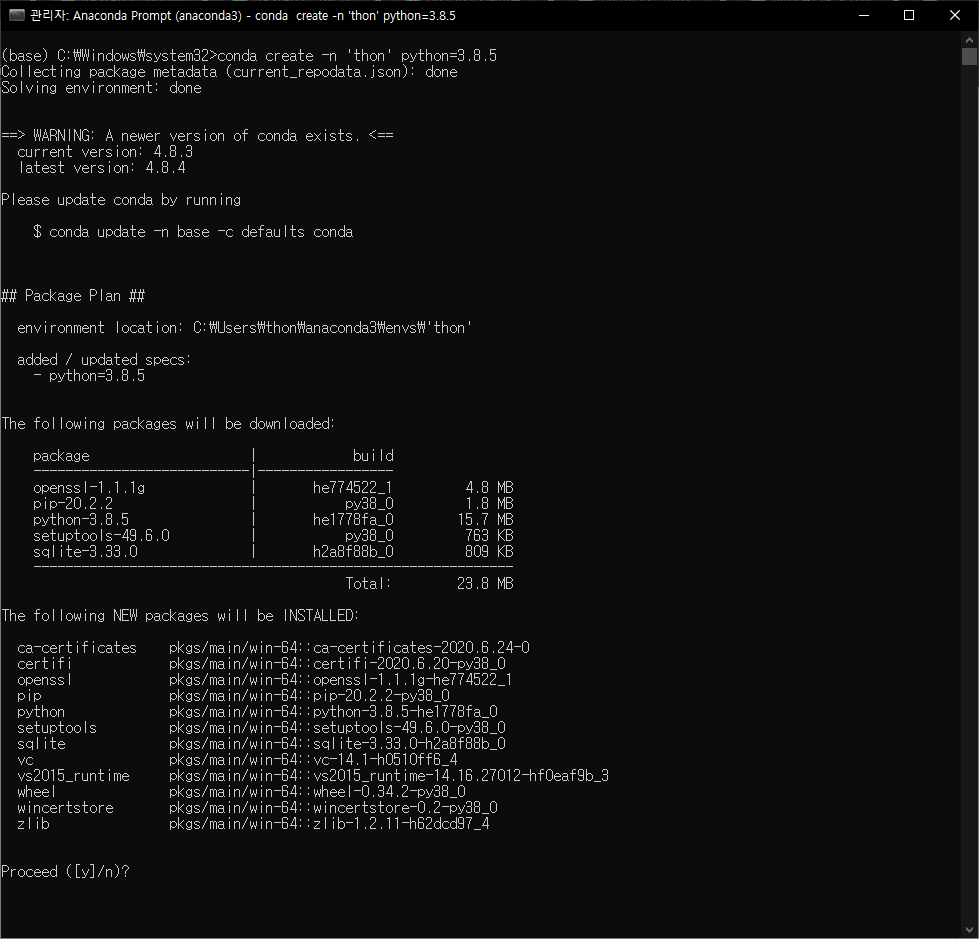Image resolution: width=979 pixels, height=939 pixels.
Task: Click the 'setuptools-49.6.0' download row
Action: [273, 536]
